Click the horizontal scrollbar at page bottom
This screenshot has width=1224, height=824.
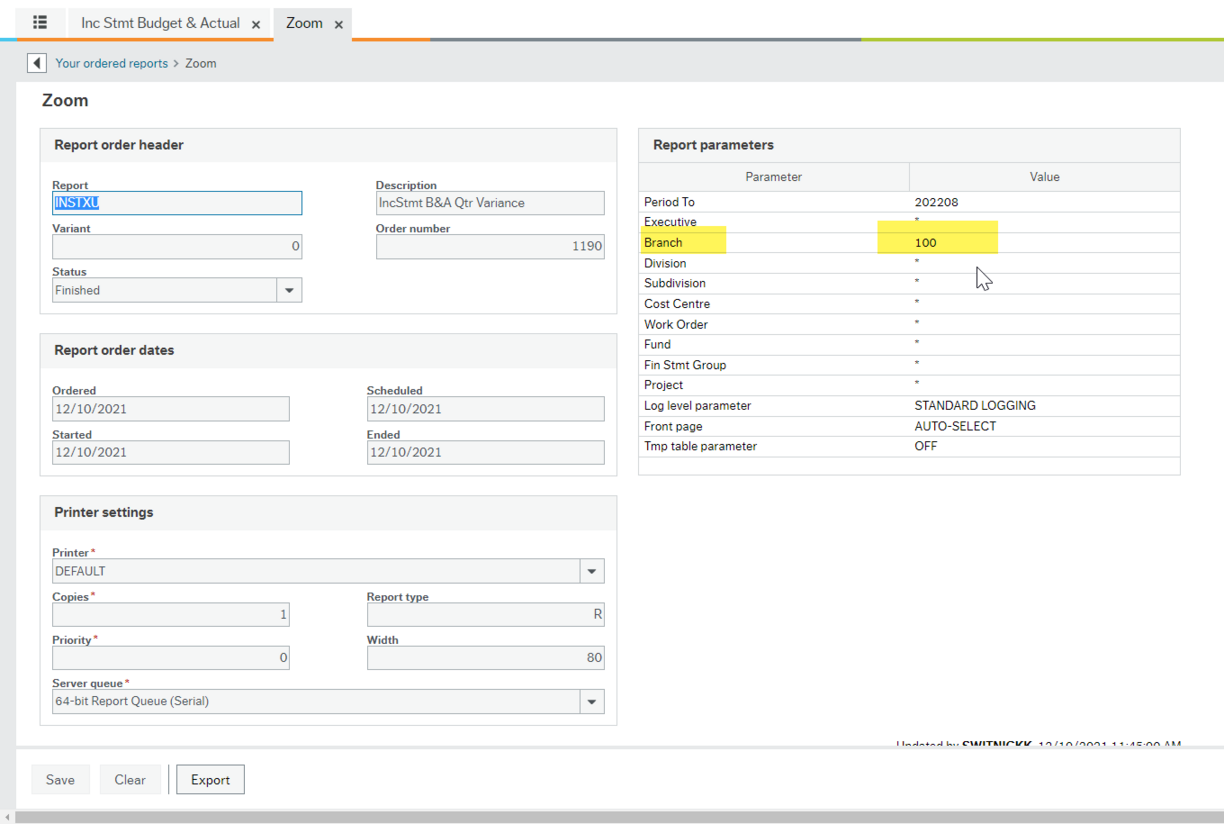612,817
